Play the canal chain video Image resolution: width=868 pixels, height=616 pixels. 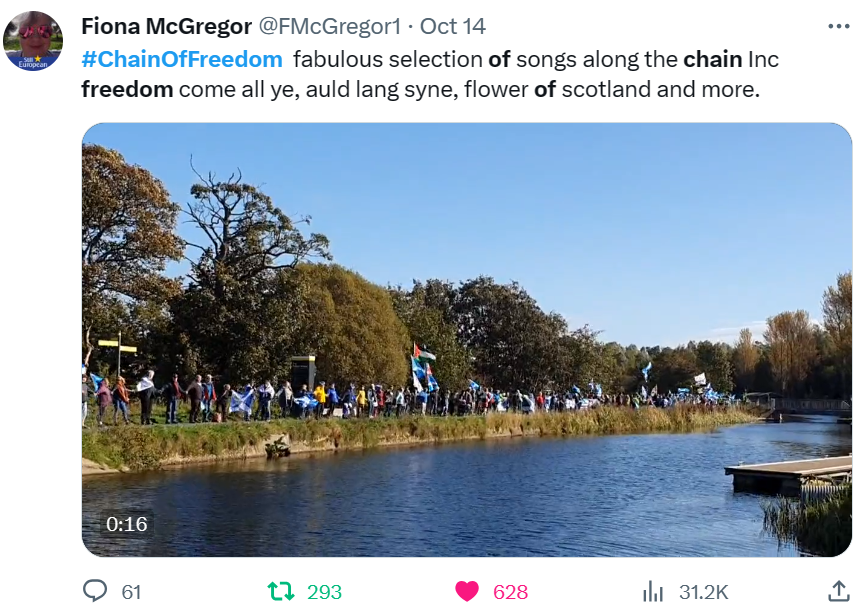(467, 340)
